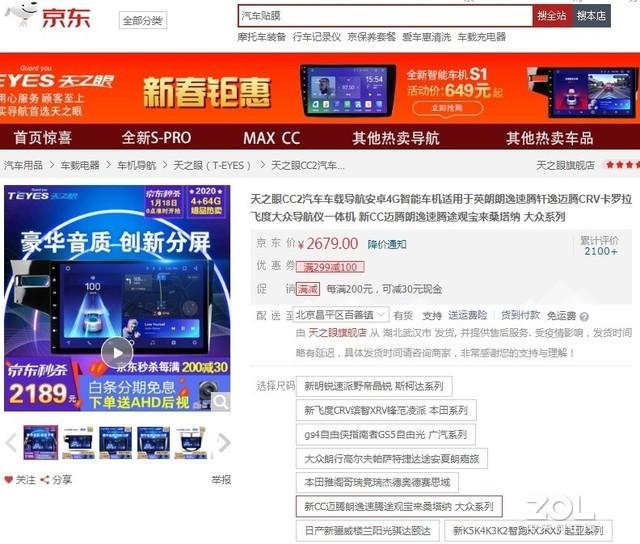Show next product thumbnails with right arrow
This screenshot has height=544, width=640.
(x=224, y=442)
